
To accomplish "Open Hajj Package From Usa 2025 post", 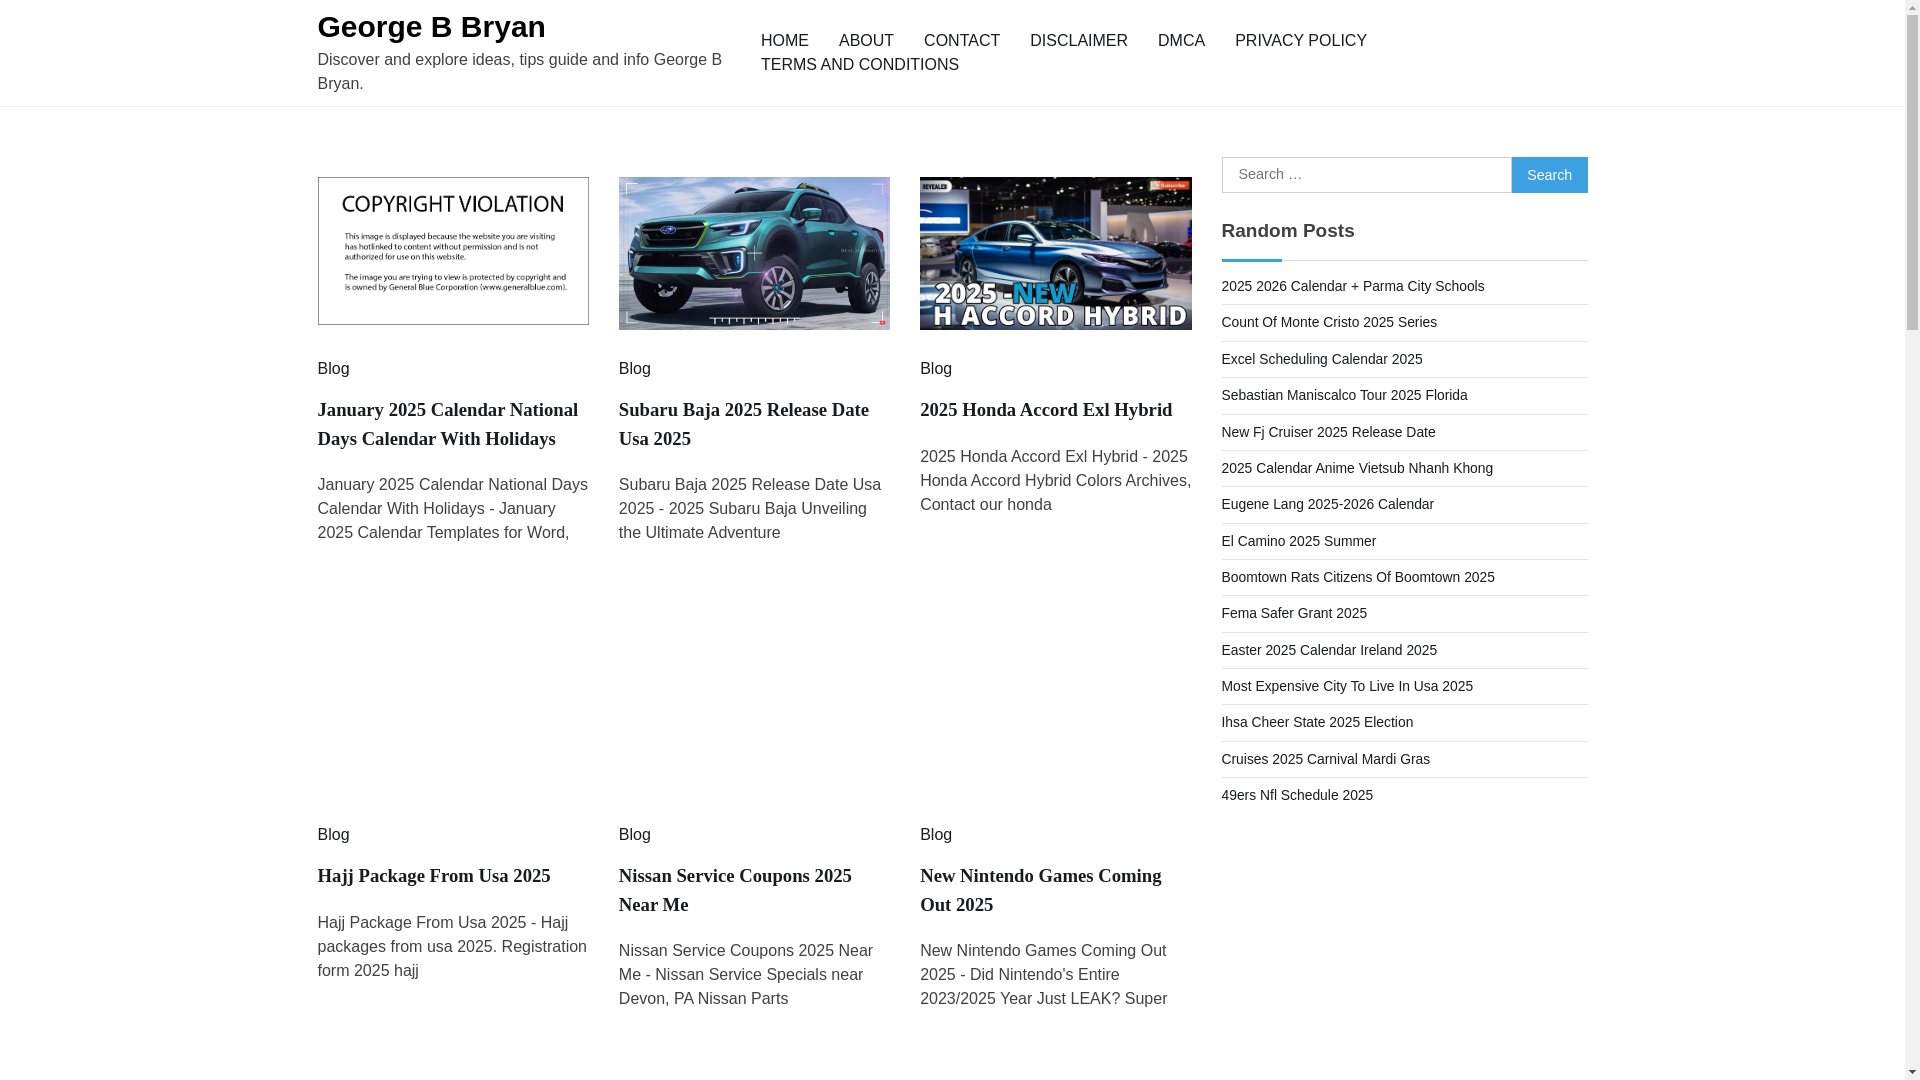I will [434, 876].
